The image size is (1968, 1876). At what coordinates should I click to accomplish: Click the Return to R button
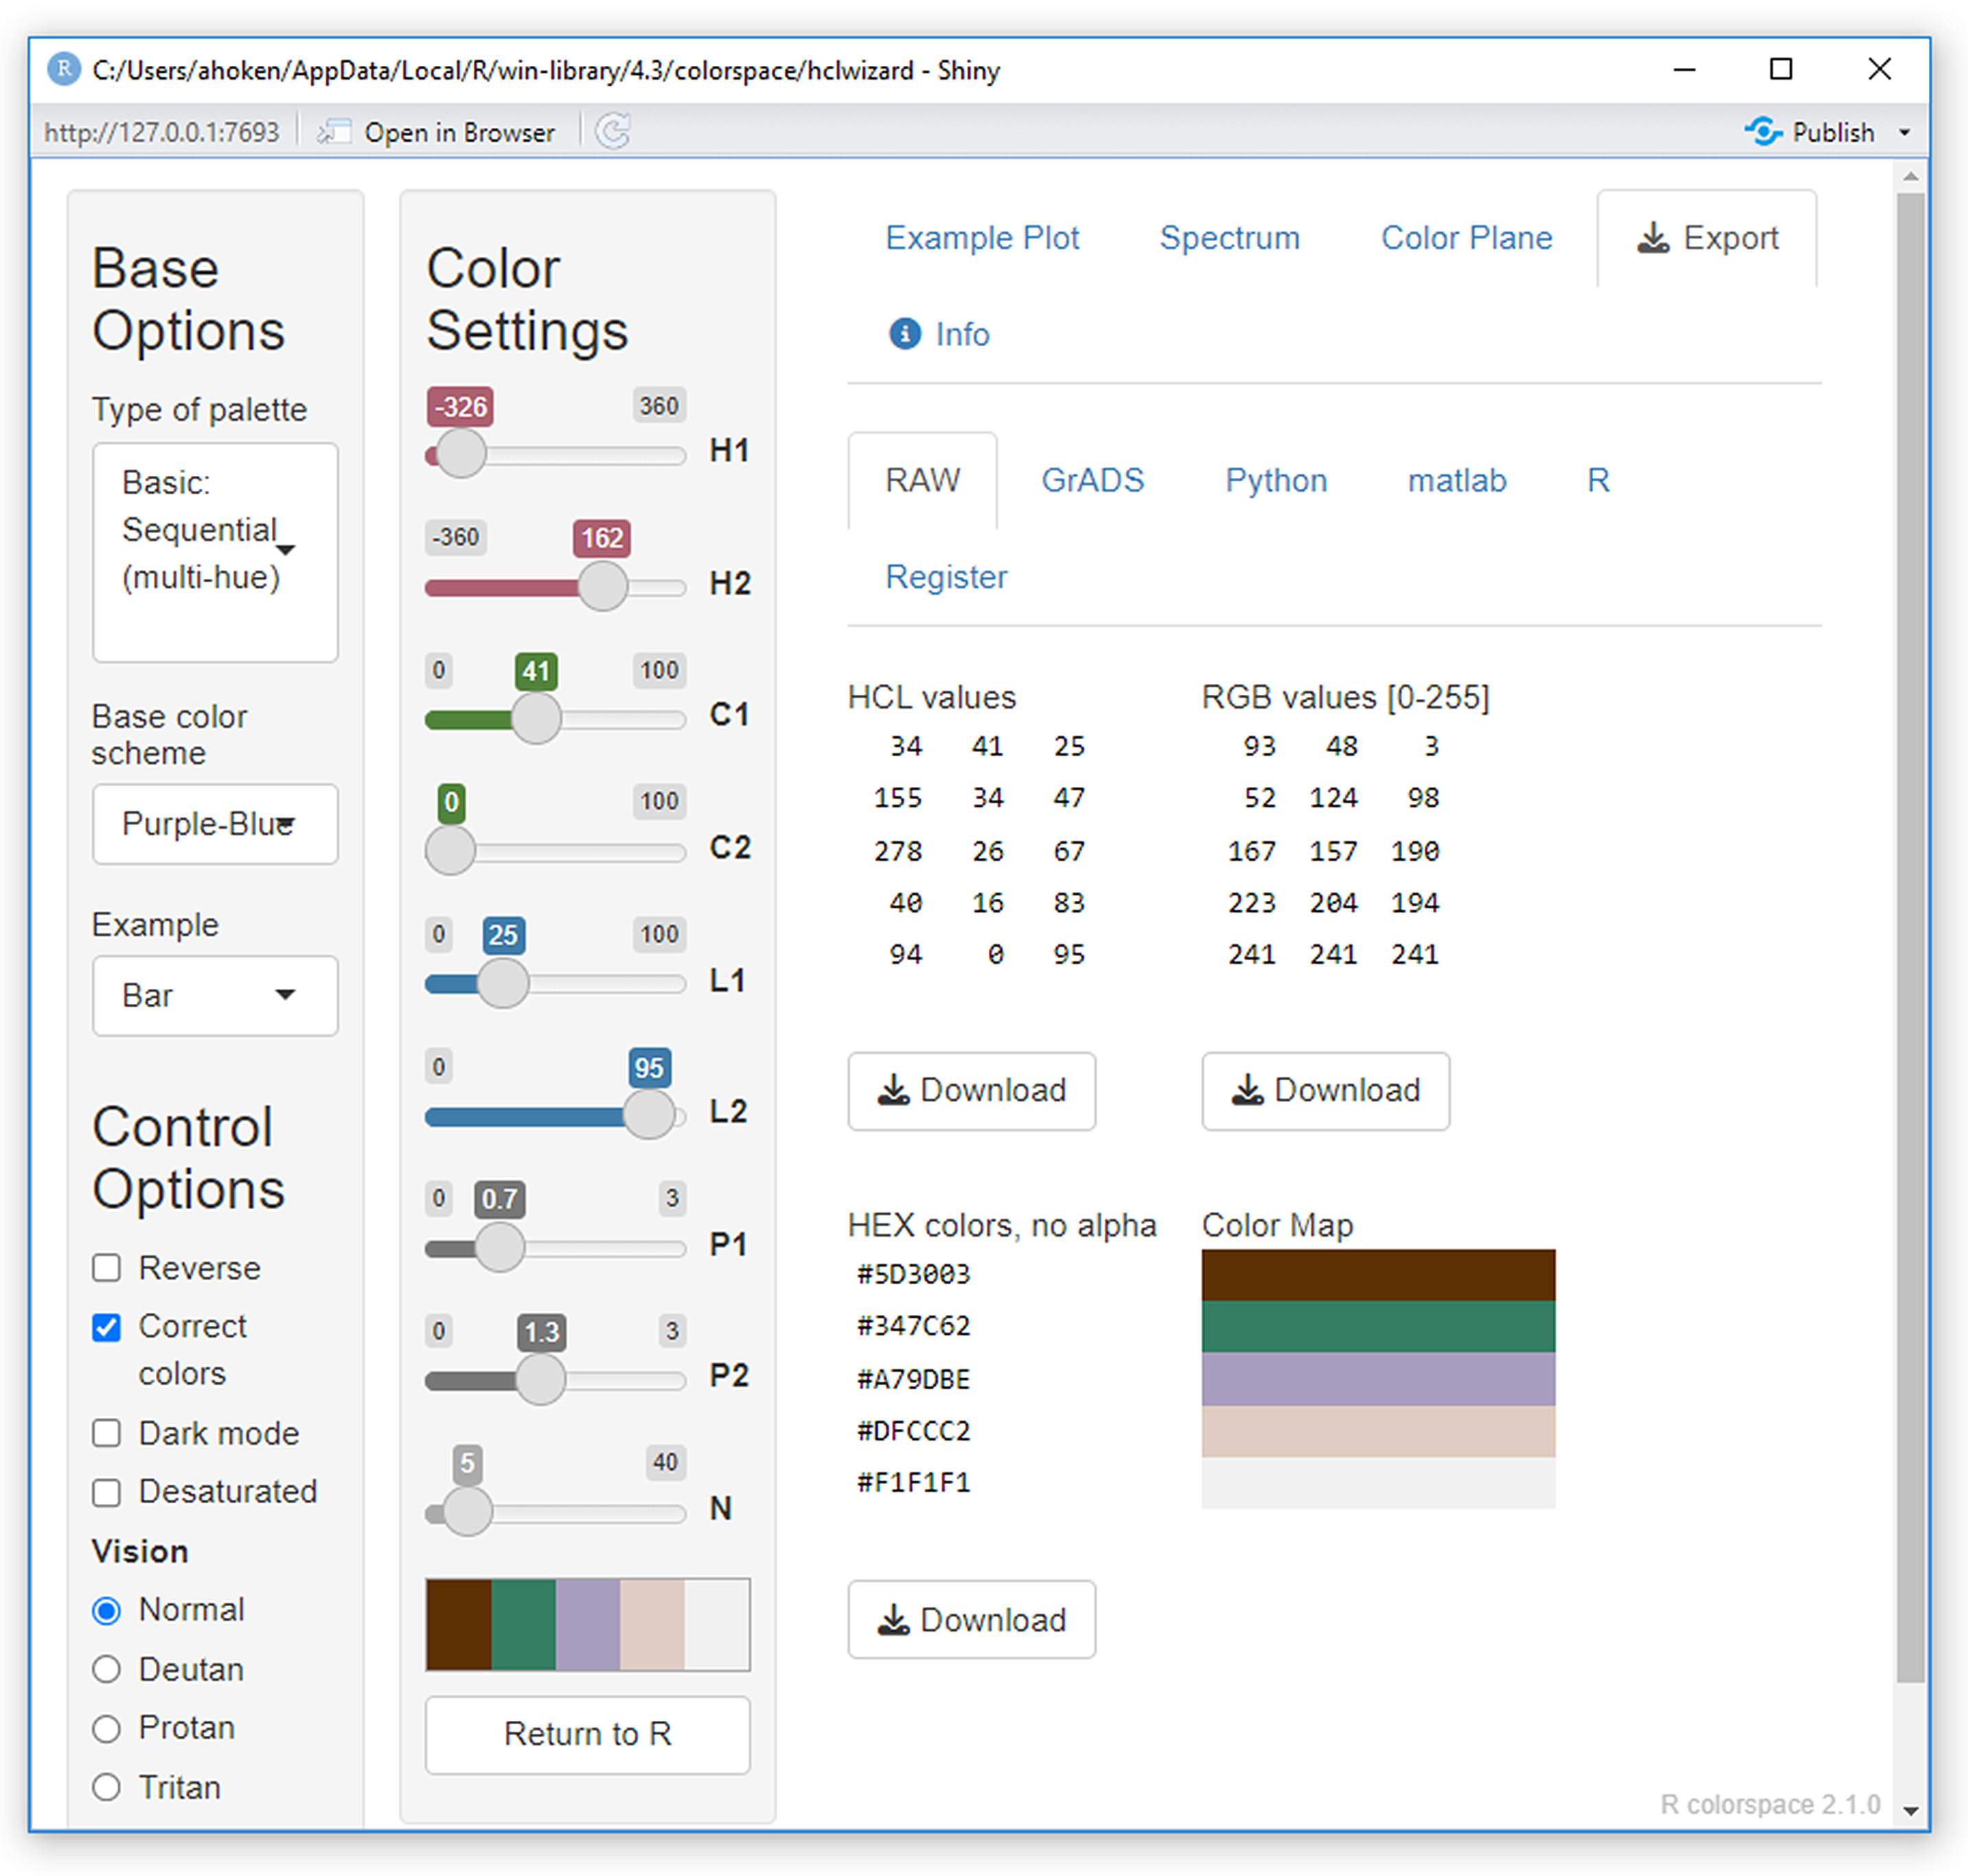click(x=587, y=1735)
